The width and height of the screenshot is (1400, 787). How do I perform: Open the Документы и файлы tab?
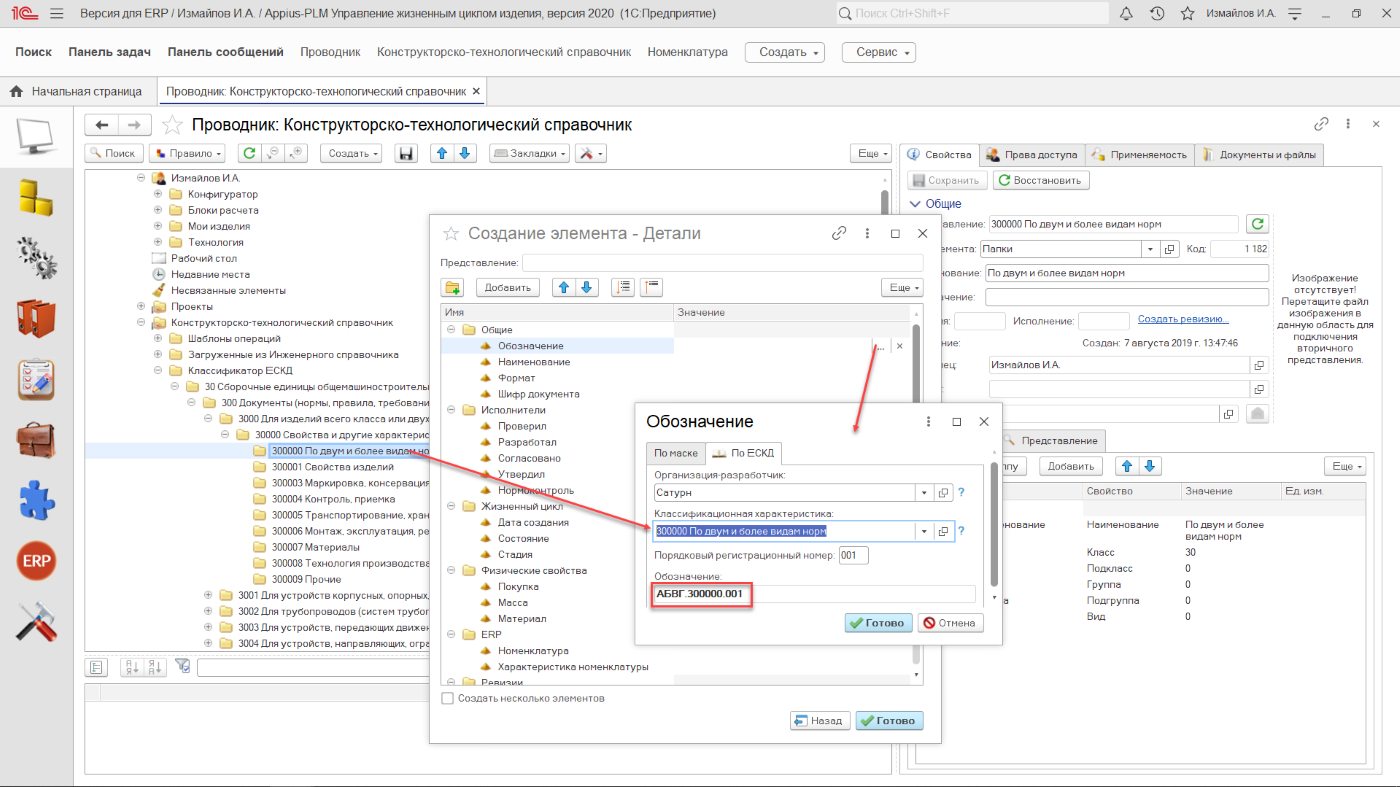[1260, 154]
